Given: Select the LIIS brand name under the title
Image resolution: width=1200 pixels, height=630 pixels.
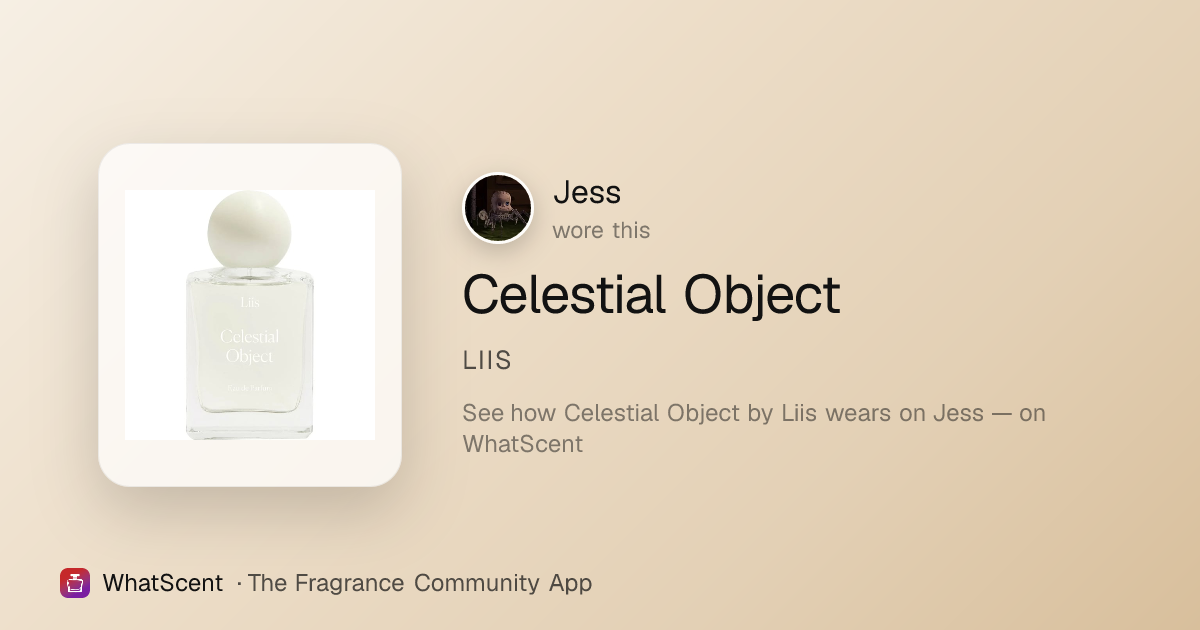Looking at the screenshot, I should click(487, 361).
